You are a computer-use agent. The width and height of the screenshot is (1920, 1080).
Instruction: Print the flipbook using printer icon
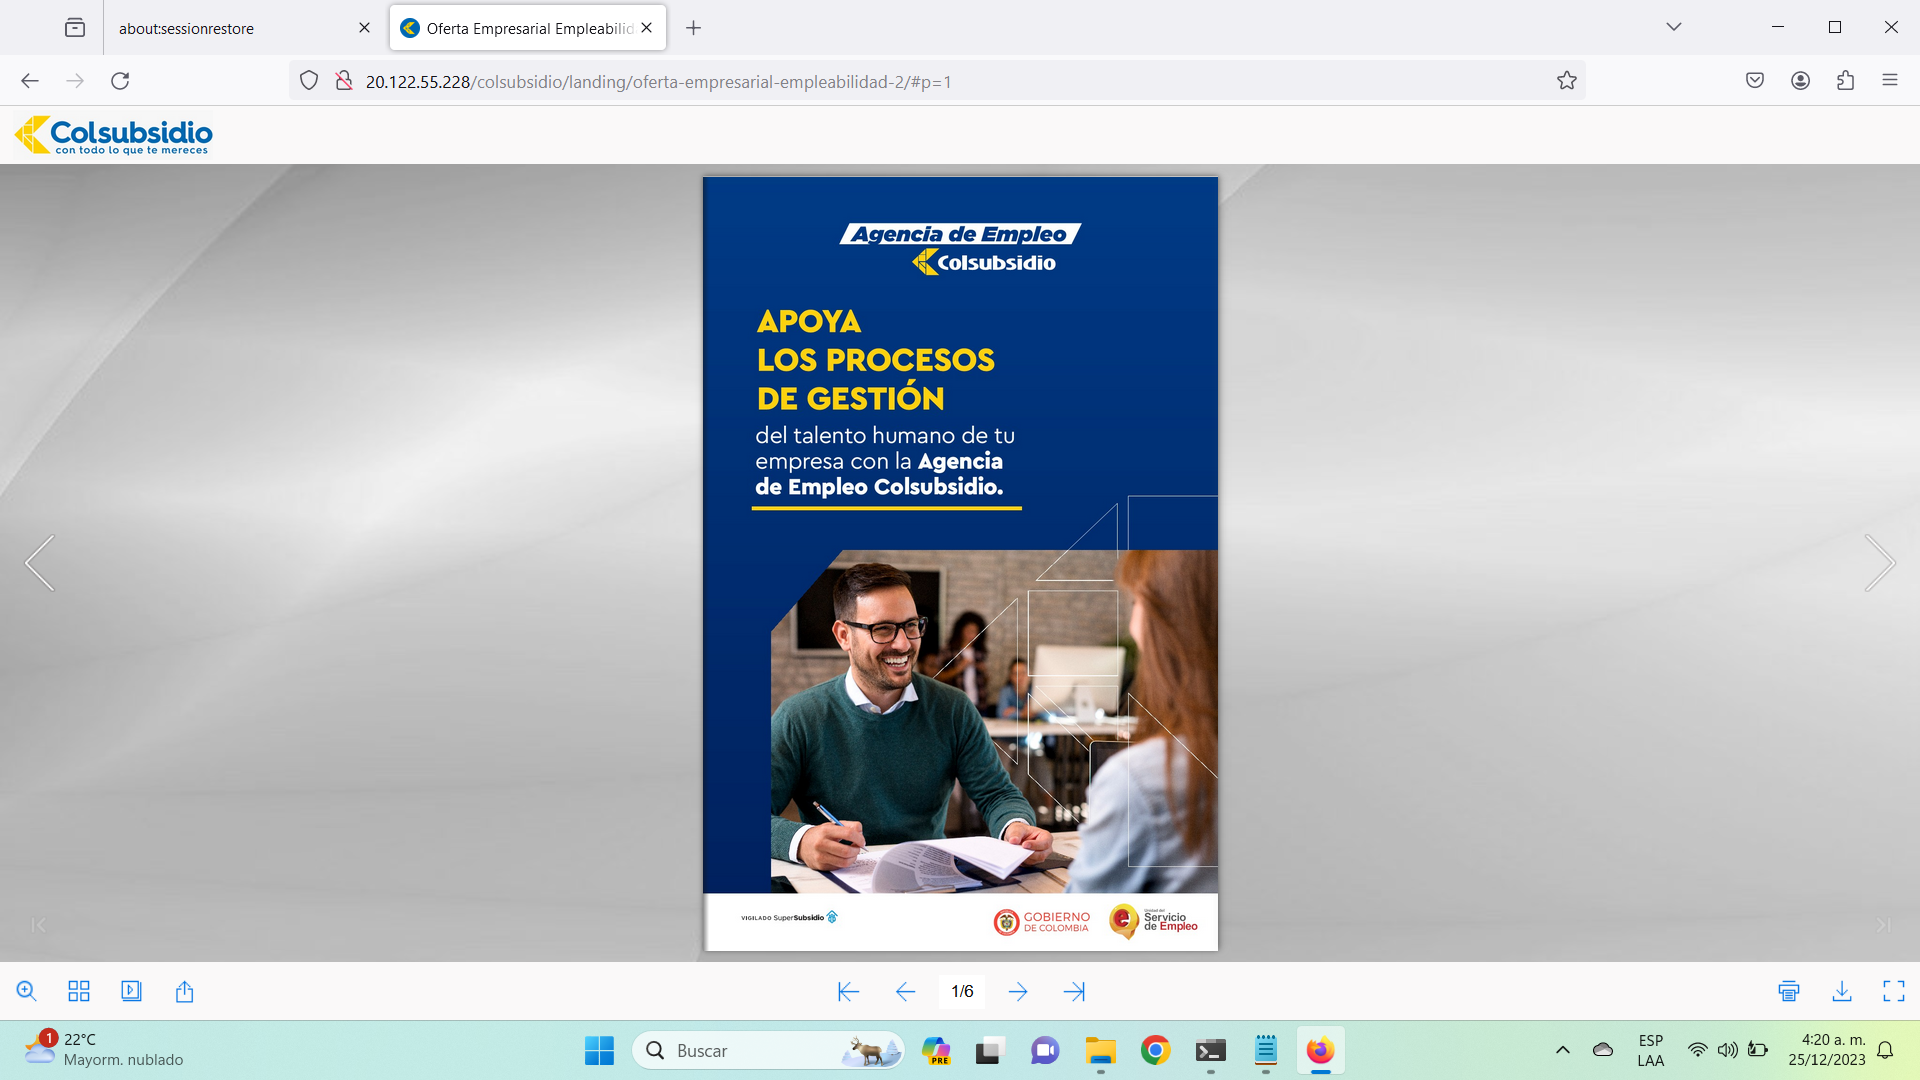coord(1789,991)
